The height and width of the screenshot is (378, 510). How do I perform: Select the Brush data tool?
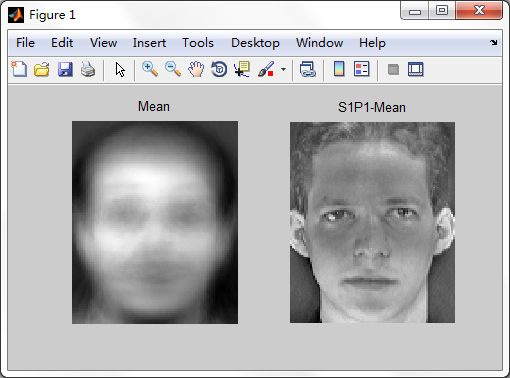coord(266,69)
